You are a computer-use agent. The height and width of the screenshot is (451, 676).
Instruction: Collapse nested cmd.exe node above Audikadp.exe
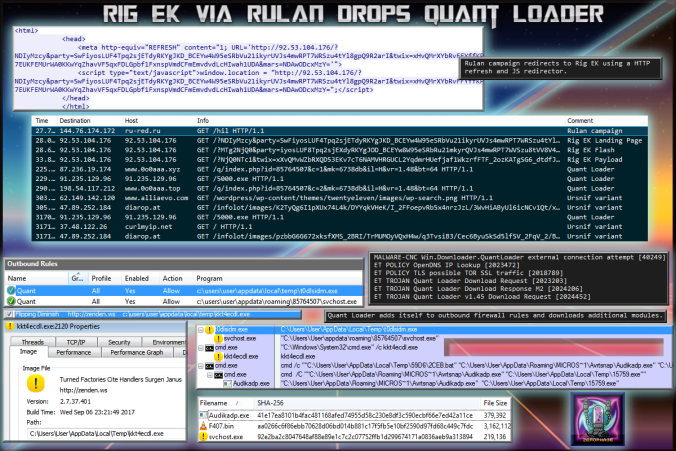click(x=210, y=375)
